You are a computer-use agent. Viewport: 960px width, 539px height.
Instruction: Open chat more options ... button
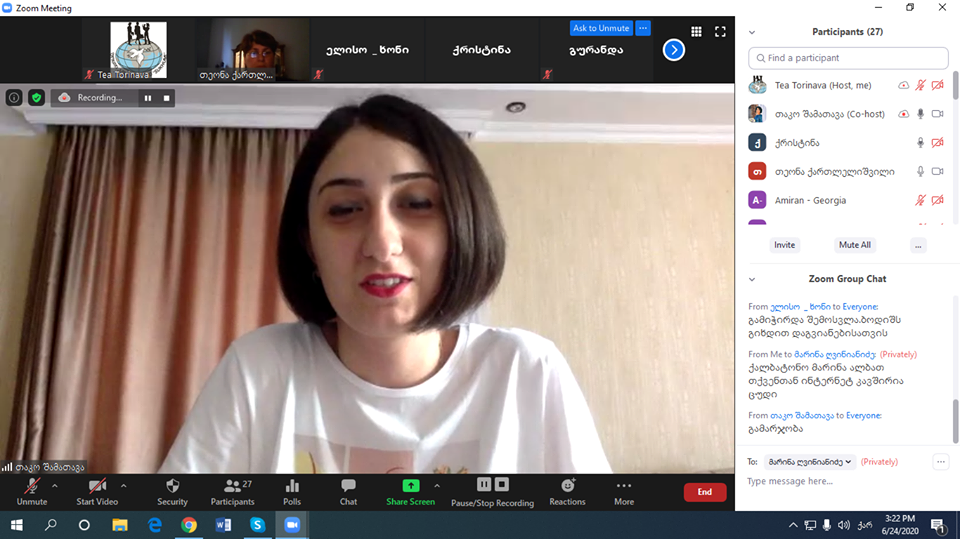[x=940, y=462]
